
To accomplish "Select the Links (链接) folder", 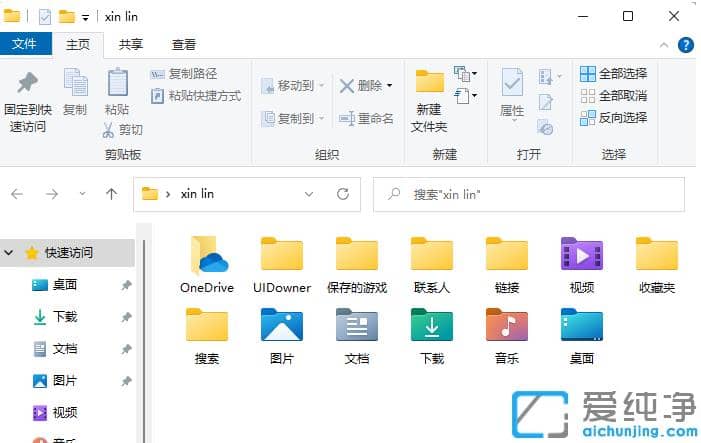I will coord(507,265).
